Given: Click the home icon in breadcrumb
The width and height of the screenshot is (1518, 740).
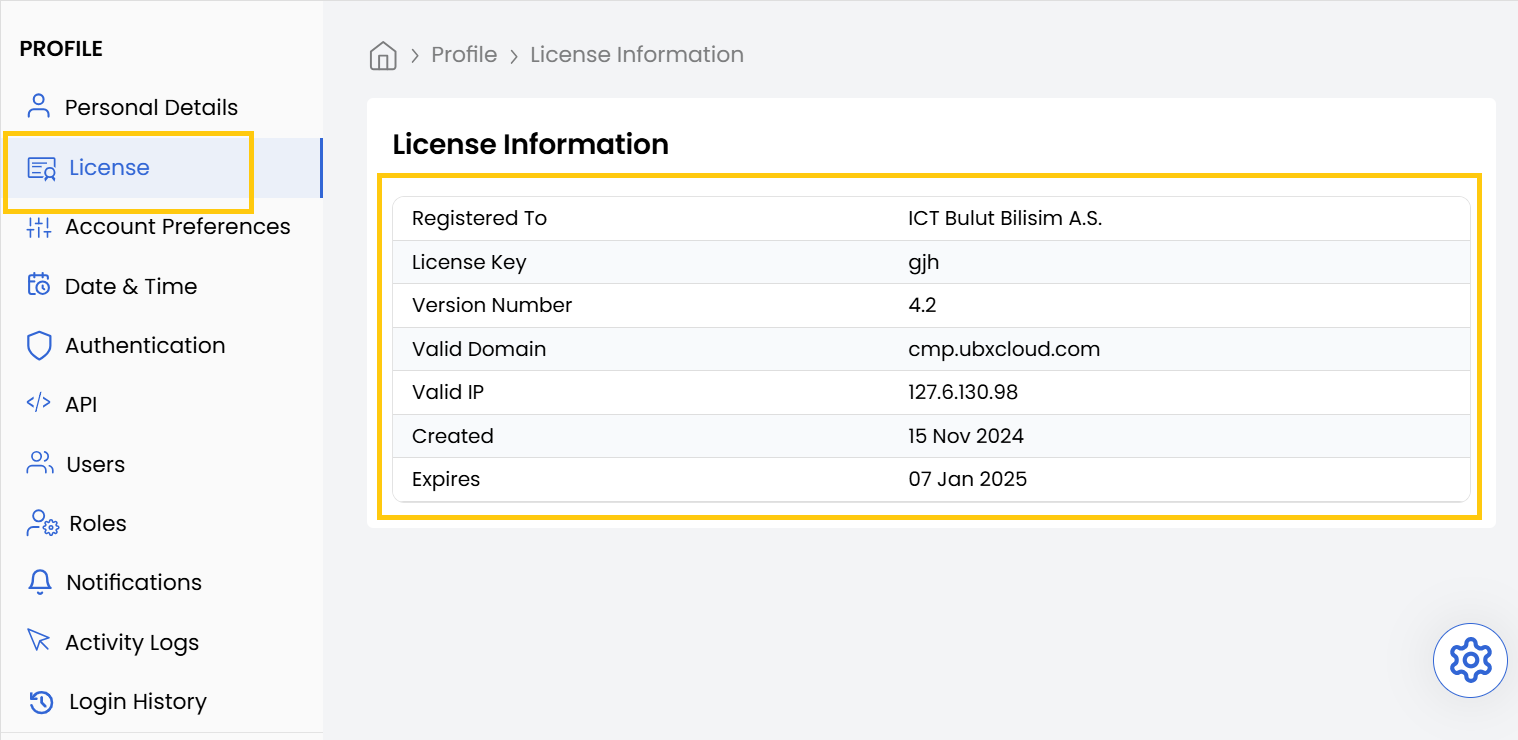Looking at the screenshot, I should tap(383, 55).
